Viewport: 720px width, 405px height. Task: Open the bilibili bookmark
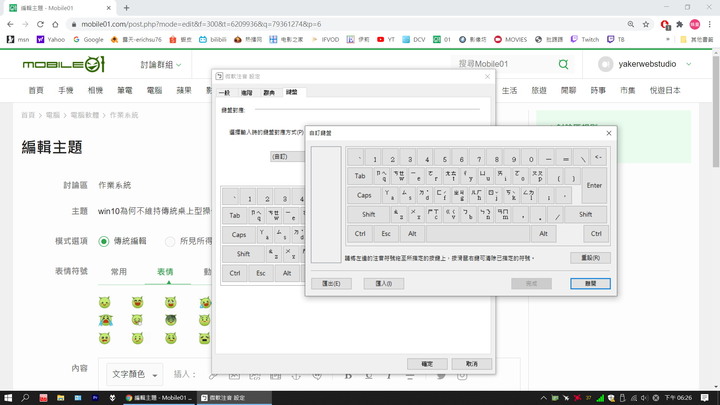point(213,39)
